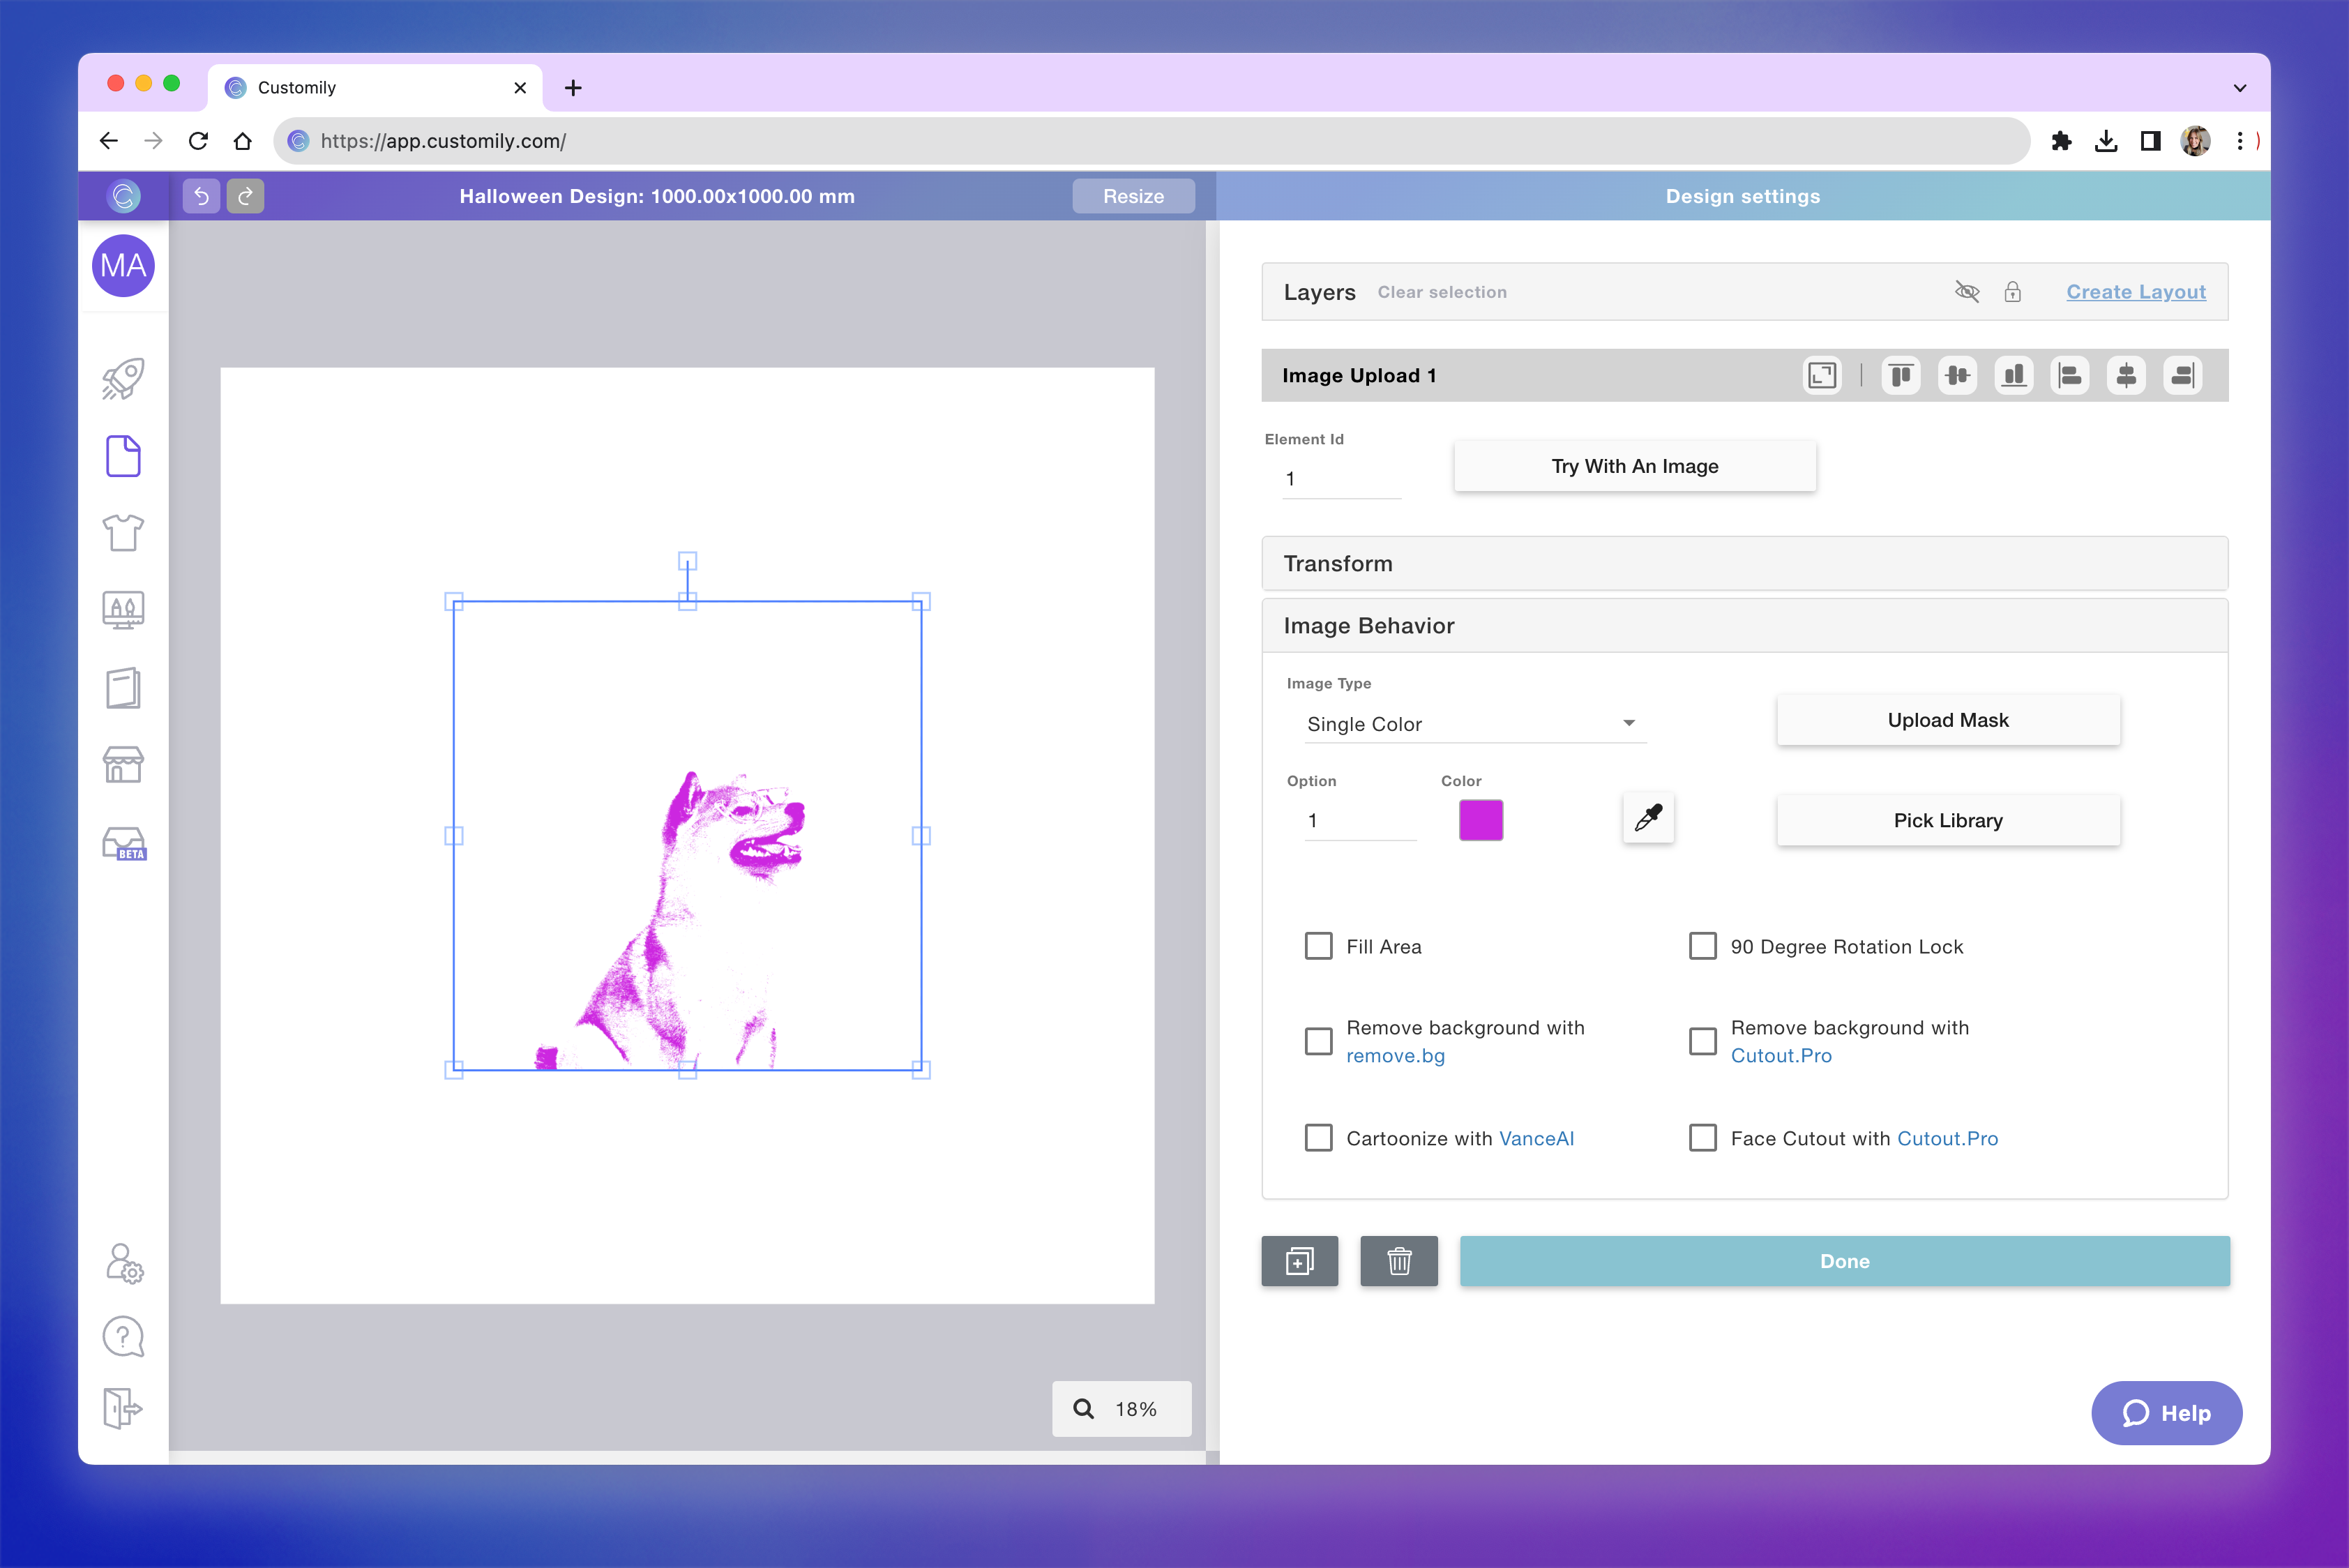Open the store panel in sidebar
Image resolution: width=2349 pixels, height=1568 pixels.
[x=123, y=765]
